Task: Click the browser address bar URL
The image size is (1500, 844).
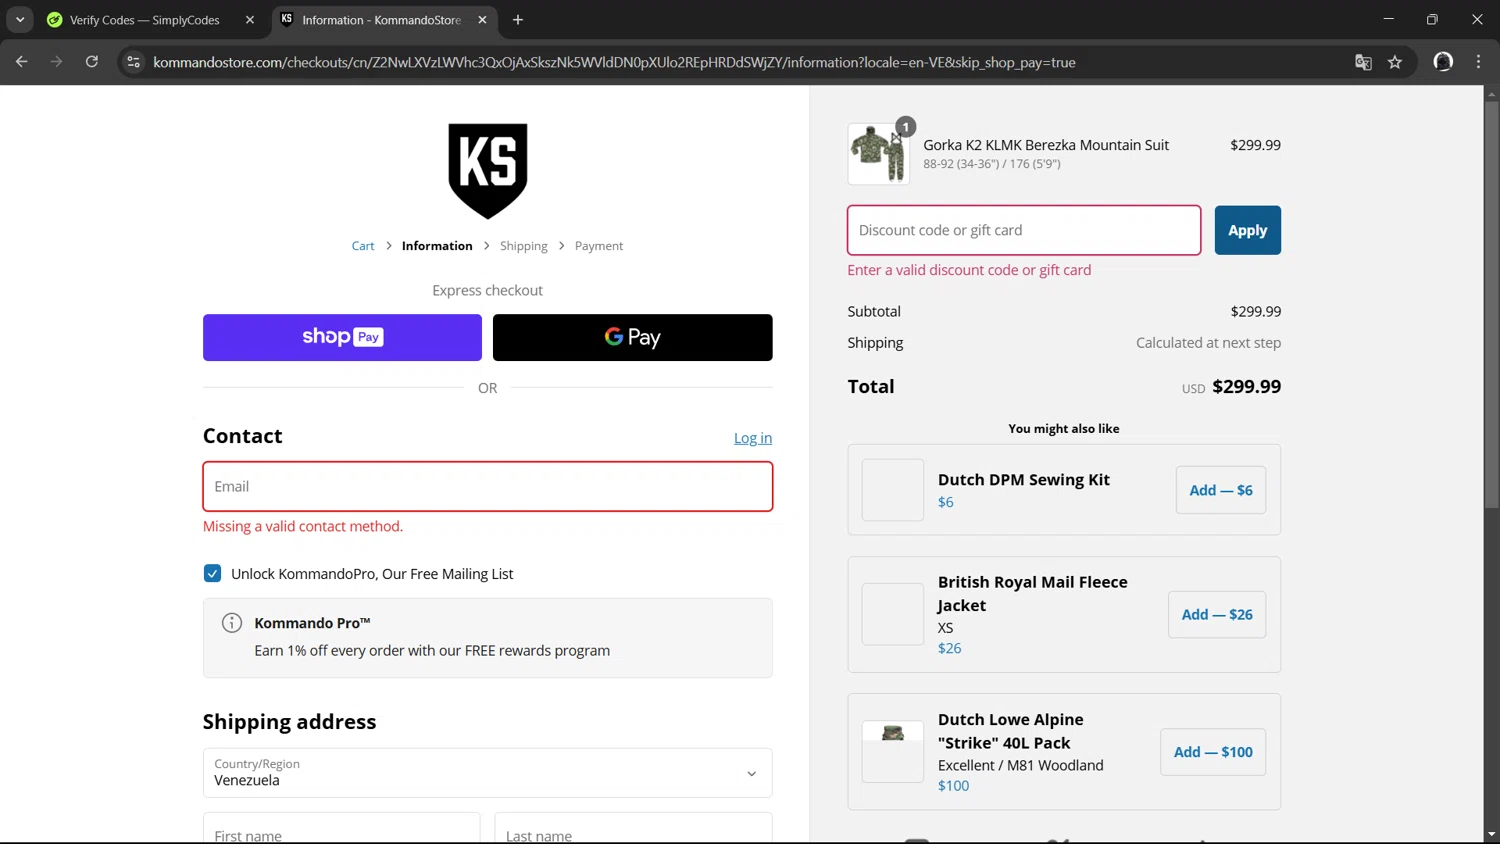Action: click(x=614, y=62)
